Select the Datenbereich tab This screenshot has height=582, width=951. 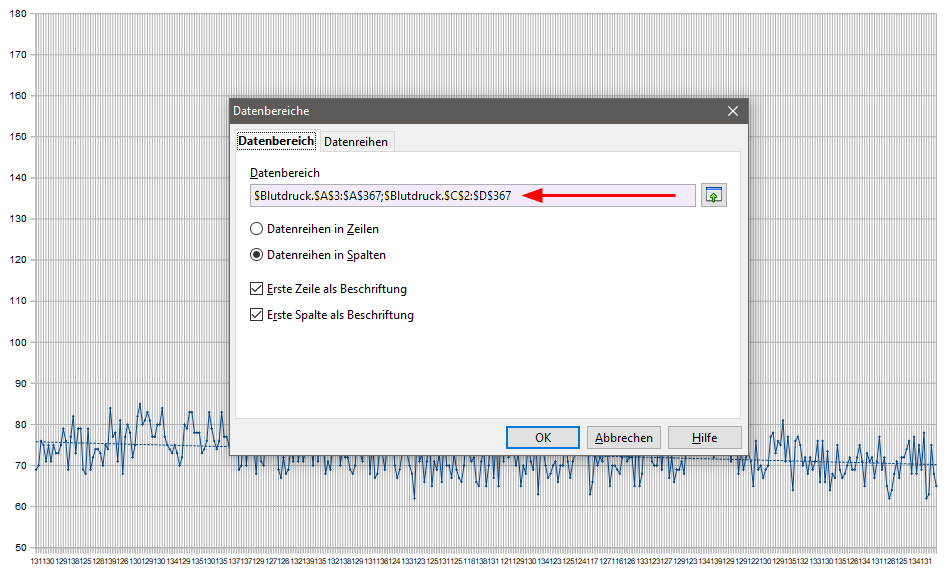(x=276, y=142)
